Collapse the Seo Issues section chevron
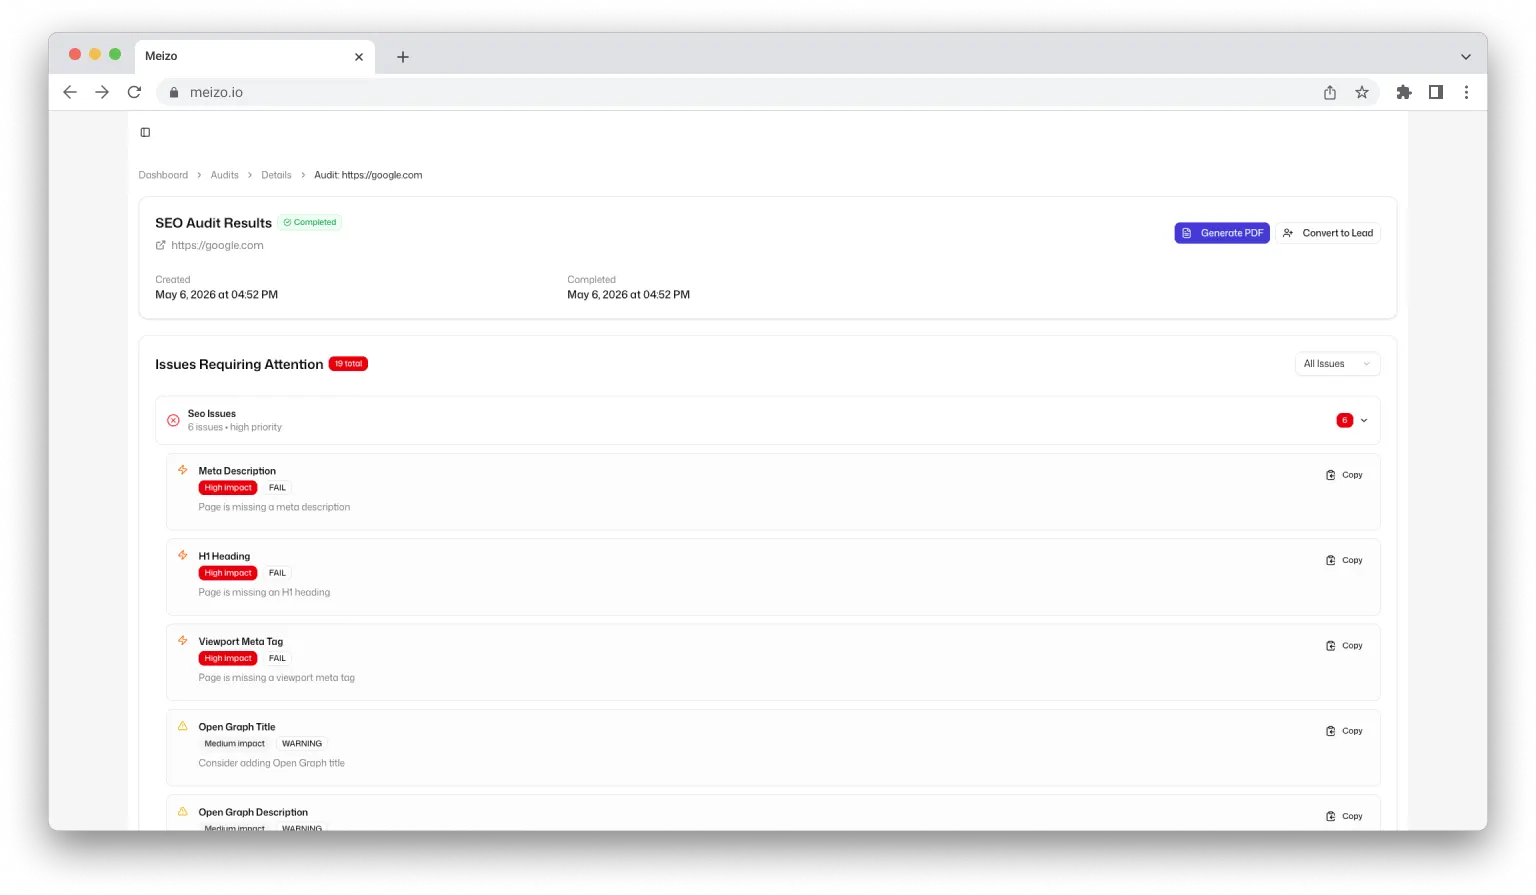Screen dimensions: 1536x895 (1364, 420)
